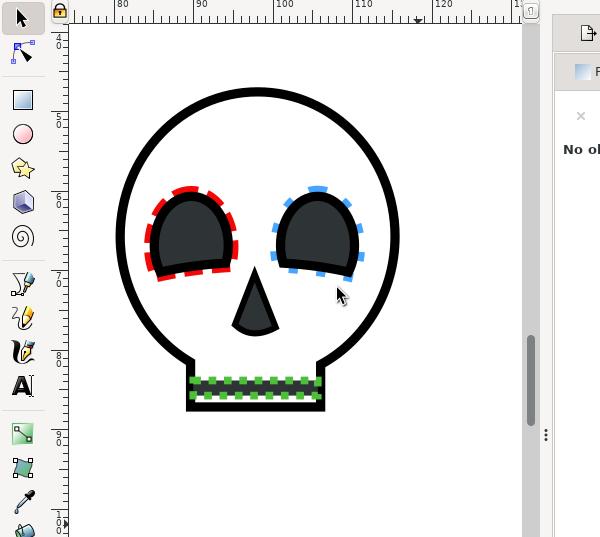
Task: Choose the Rectangle tool
Action: point(22,100)
